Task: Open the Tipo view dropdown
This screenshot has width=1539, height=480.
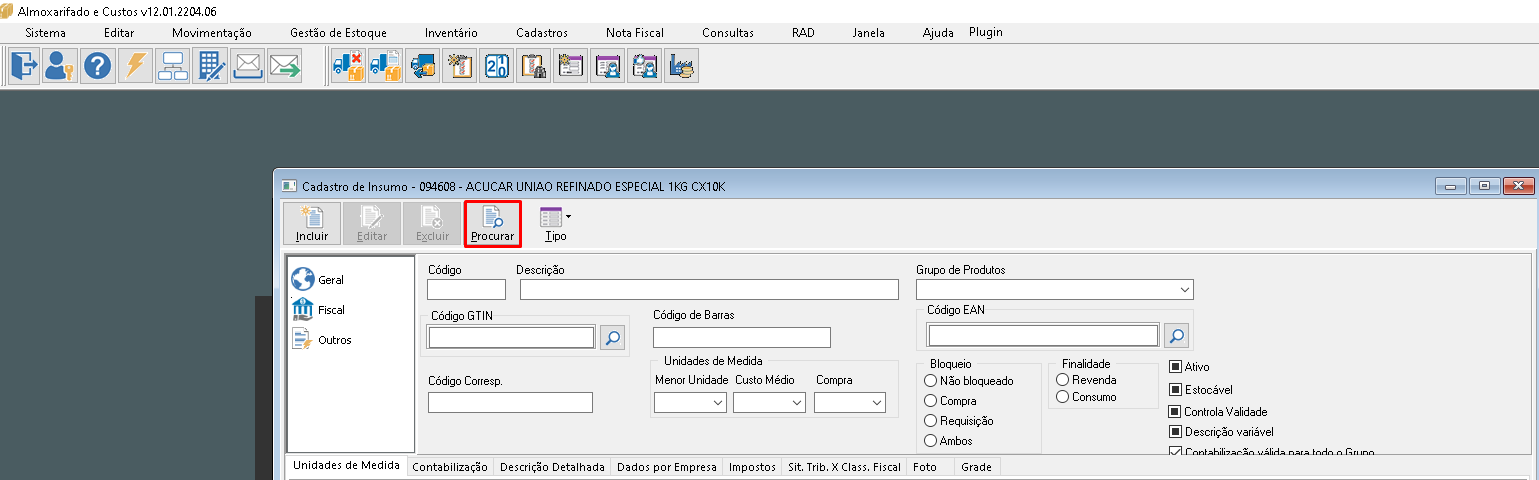Action: (556, 224)
